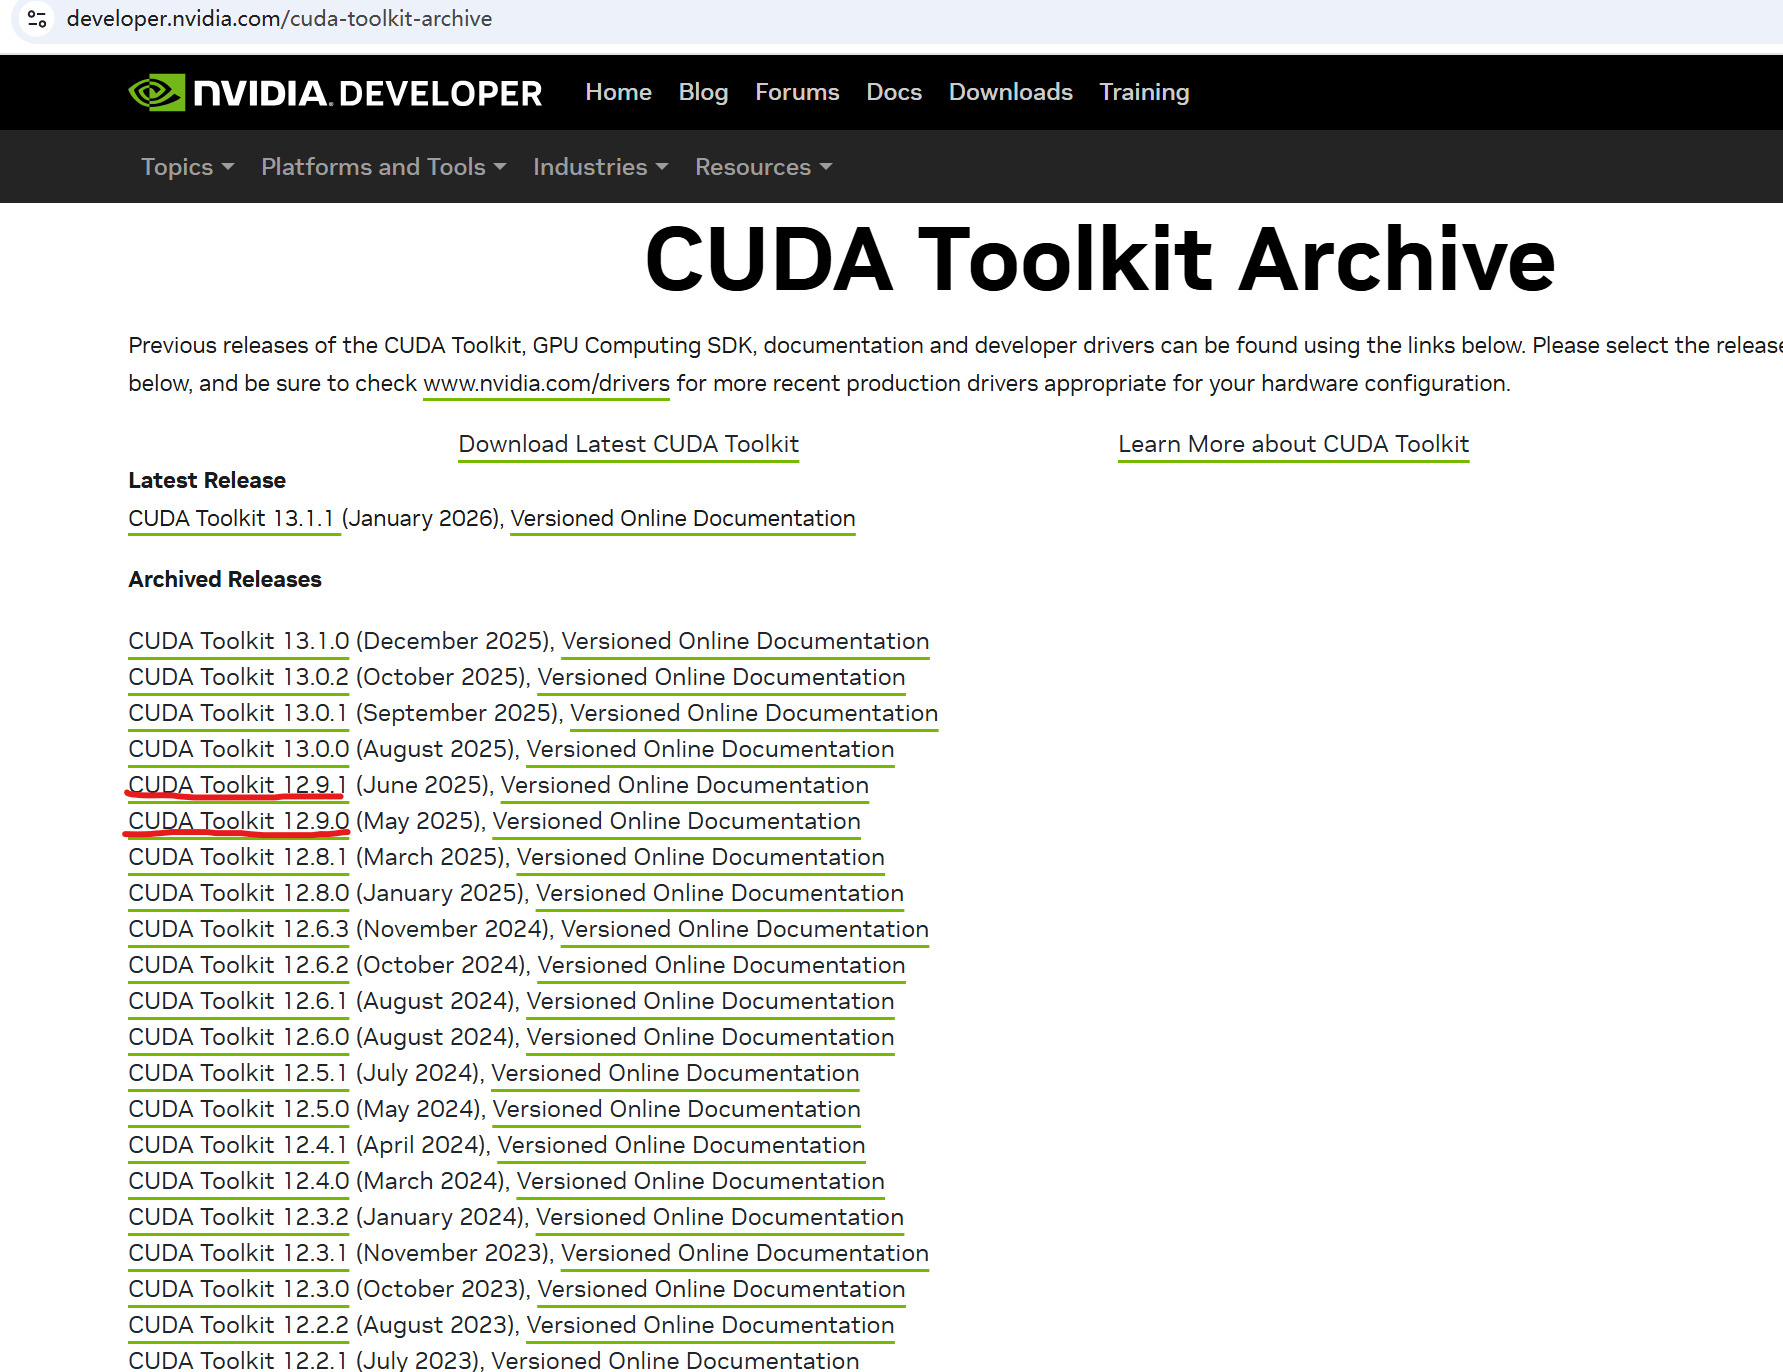Open Versioned Online Documentation for 12.4.0
This screenshot has width=1783, height=1372.
700,1181
